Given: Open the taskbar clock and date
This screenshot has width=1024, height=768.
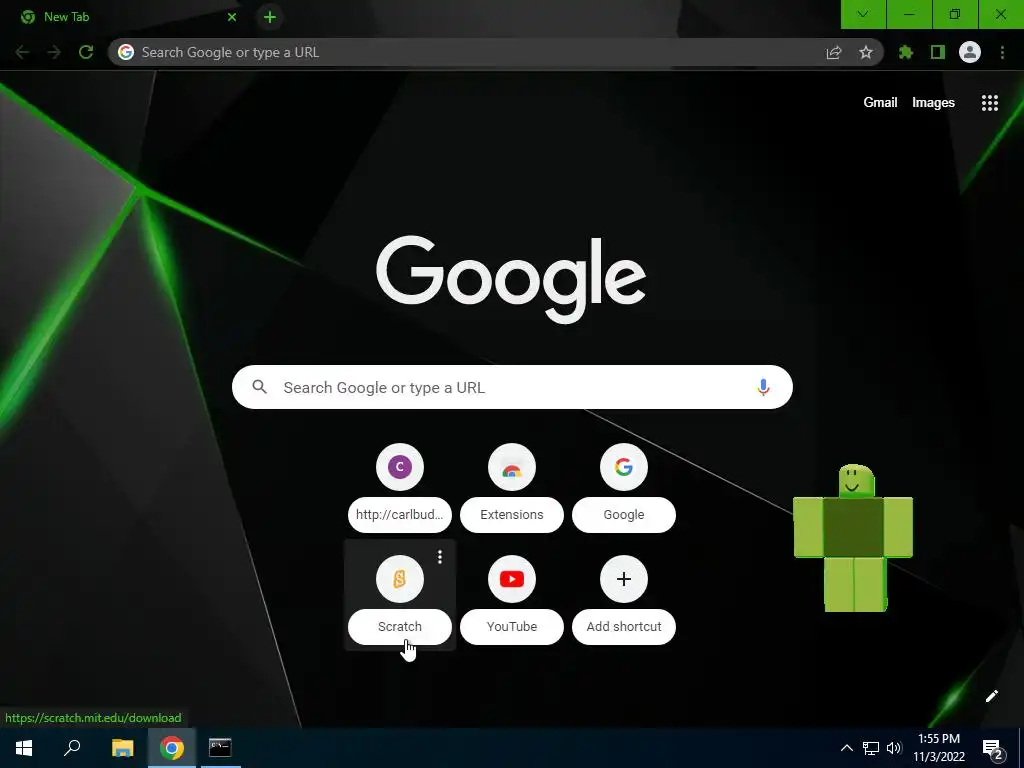Looking at the screenshot, I should [x=939, y=748].
